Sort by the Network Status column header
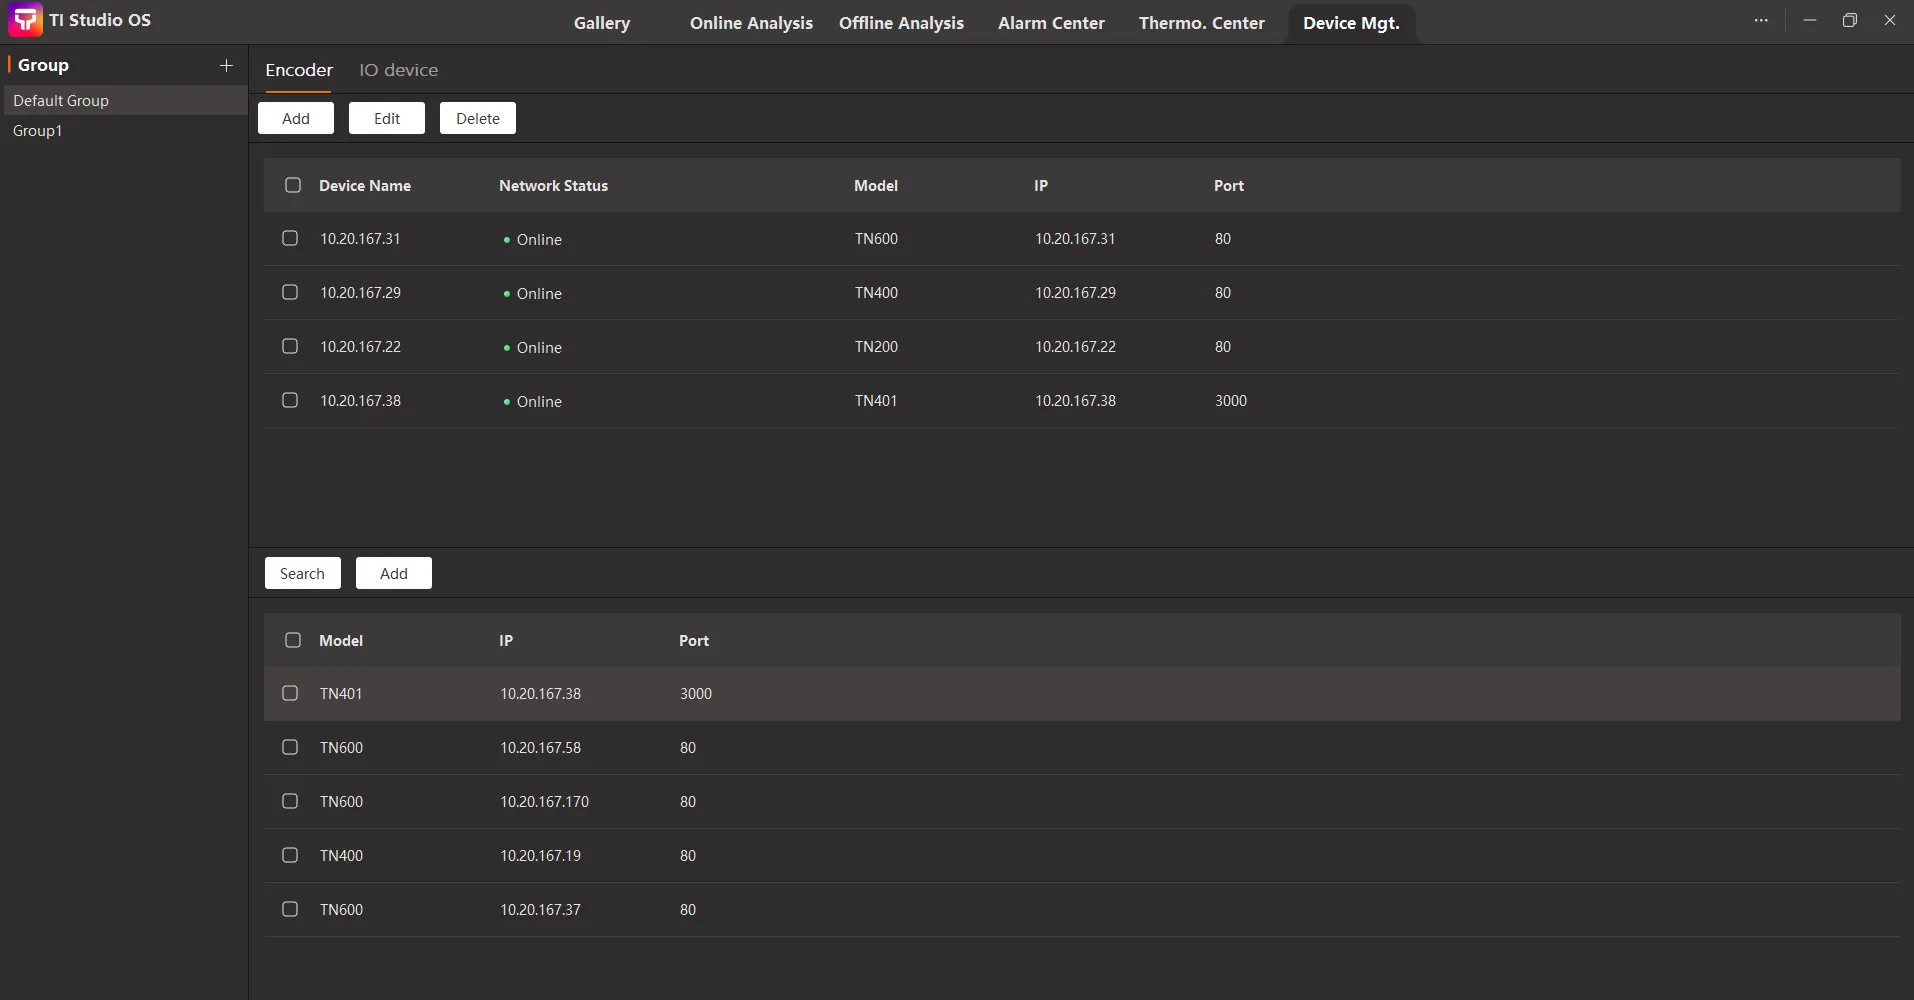This screenshot has height=1000, width=1914. pyautogui.click(x=553, y=186)
